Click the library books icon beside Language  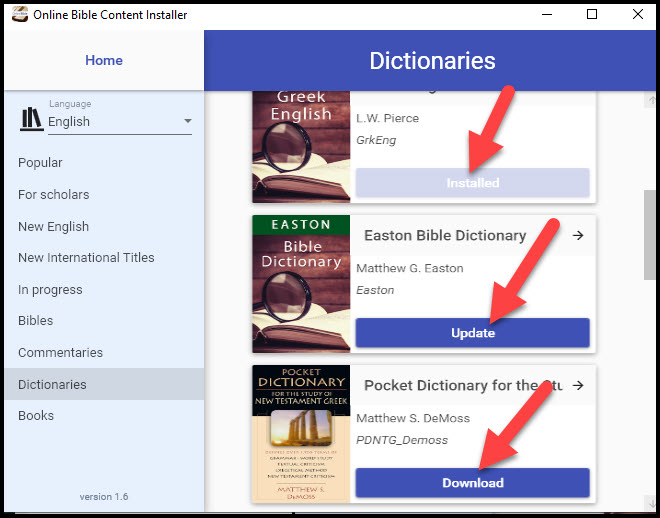[32, 119]
